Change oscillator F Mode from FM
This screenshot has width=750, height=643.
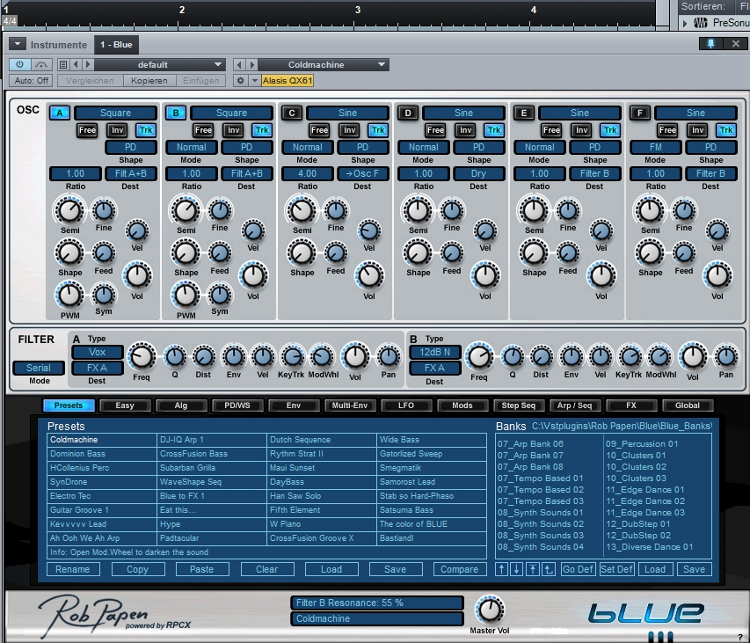655,147
